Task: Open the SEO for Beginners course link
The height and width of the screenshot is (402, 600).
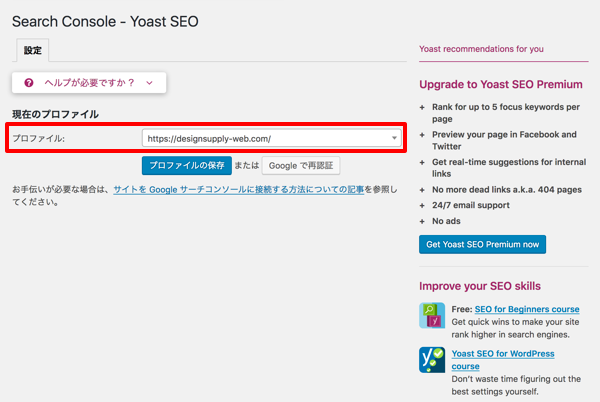Action: coord(527,309)
